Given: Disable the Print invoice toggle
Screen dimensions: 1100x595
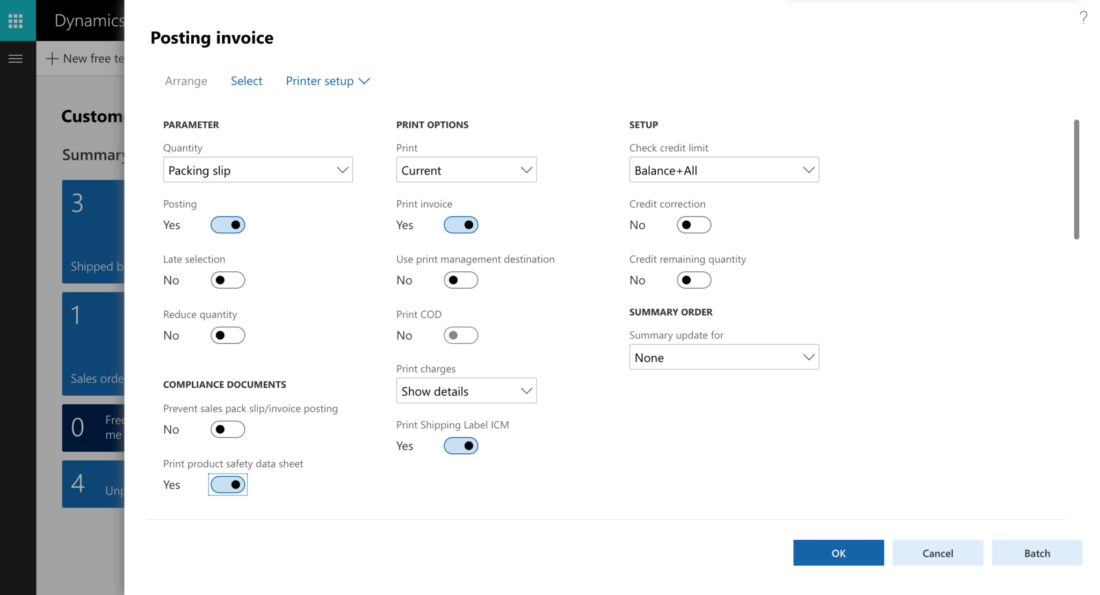Looking at the screenshot, I should tap(461, 225).
